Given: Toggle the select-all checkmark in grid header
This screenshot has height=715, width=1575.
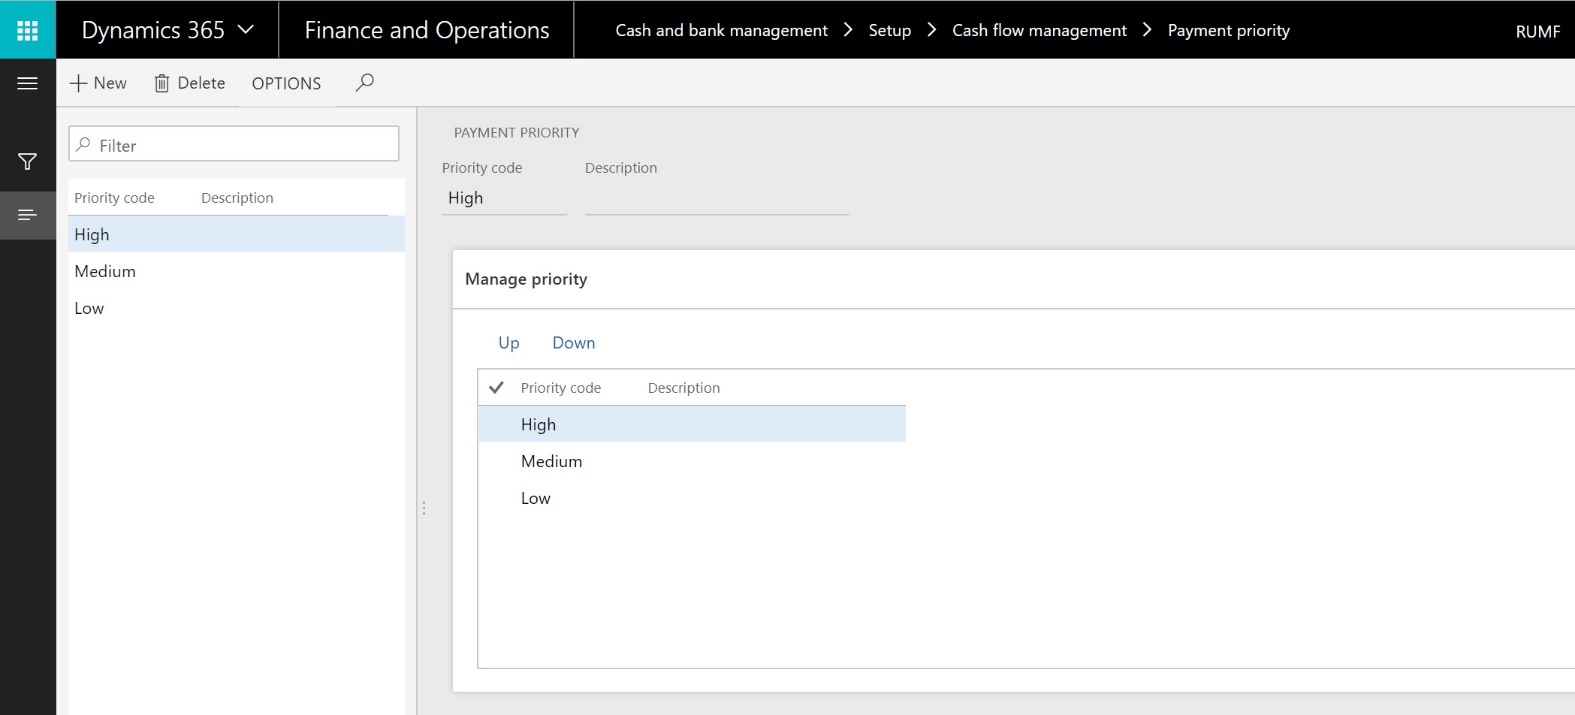Looking at the screenshot, I should click(496, 387).
